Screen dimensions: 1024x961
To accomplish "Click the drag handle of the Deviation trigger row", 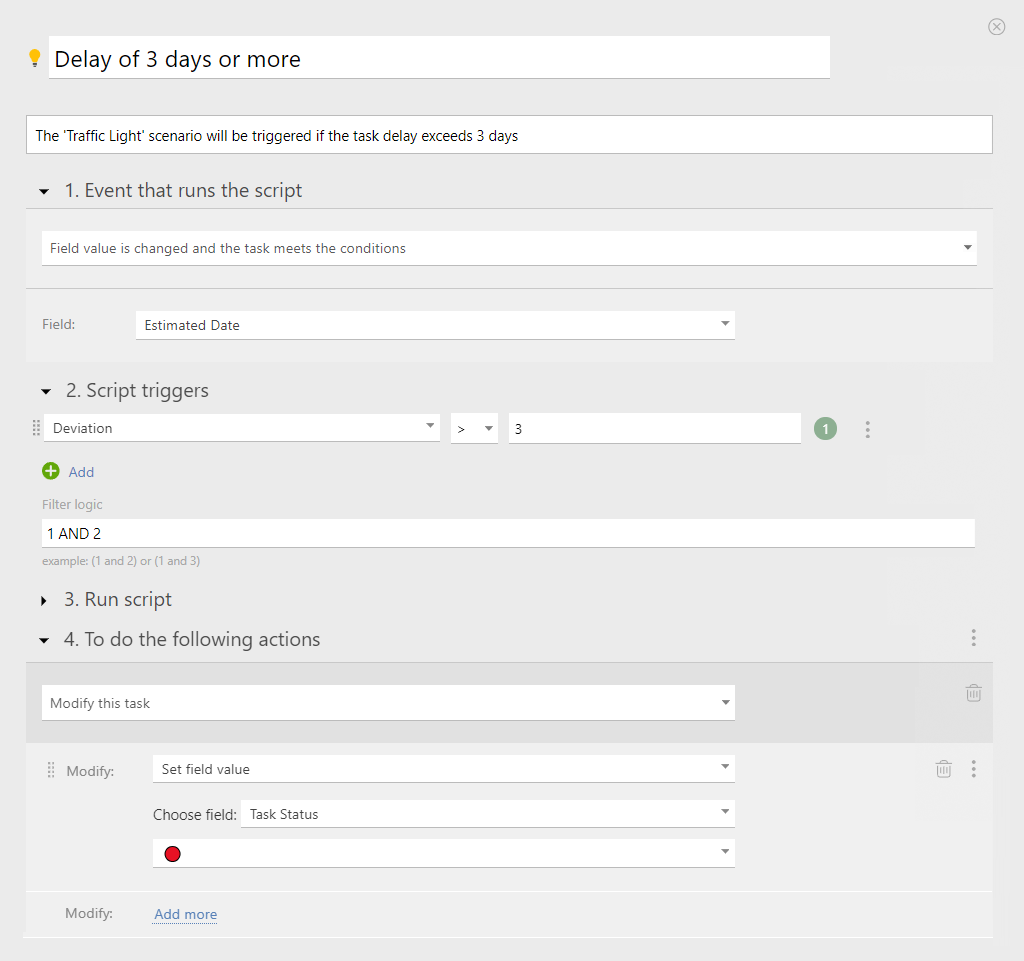I will tap(36, 428).
